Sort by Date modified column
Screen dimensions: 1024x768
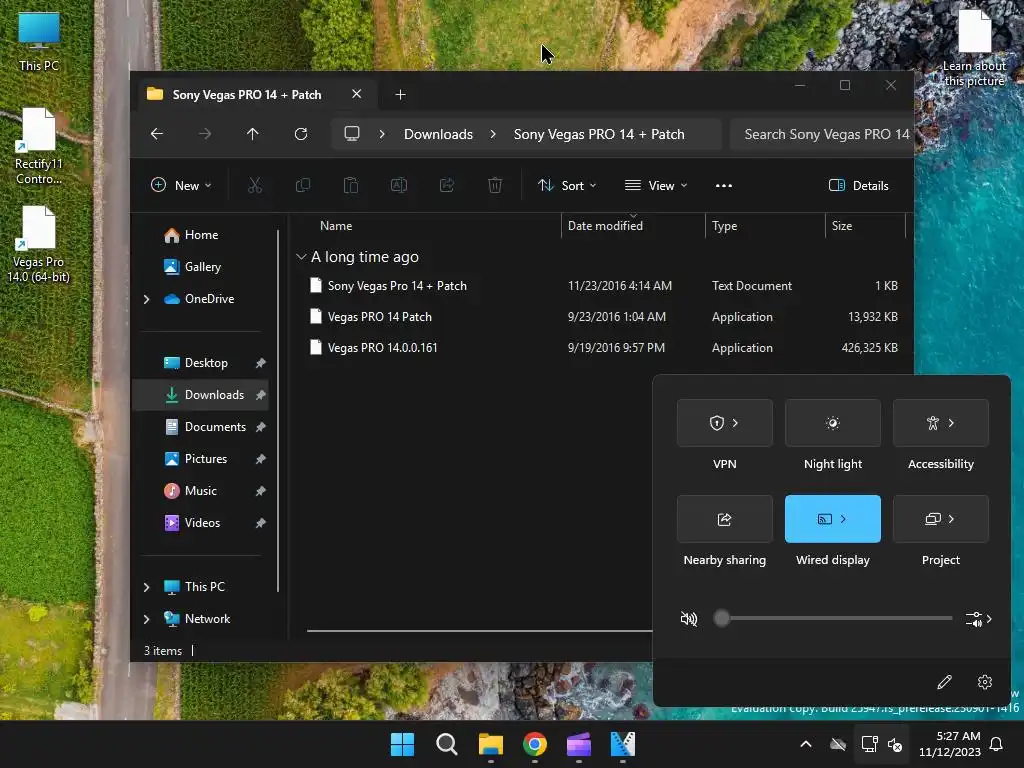coord(605,226)
